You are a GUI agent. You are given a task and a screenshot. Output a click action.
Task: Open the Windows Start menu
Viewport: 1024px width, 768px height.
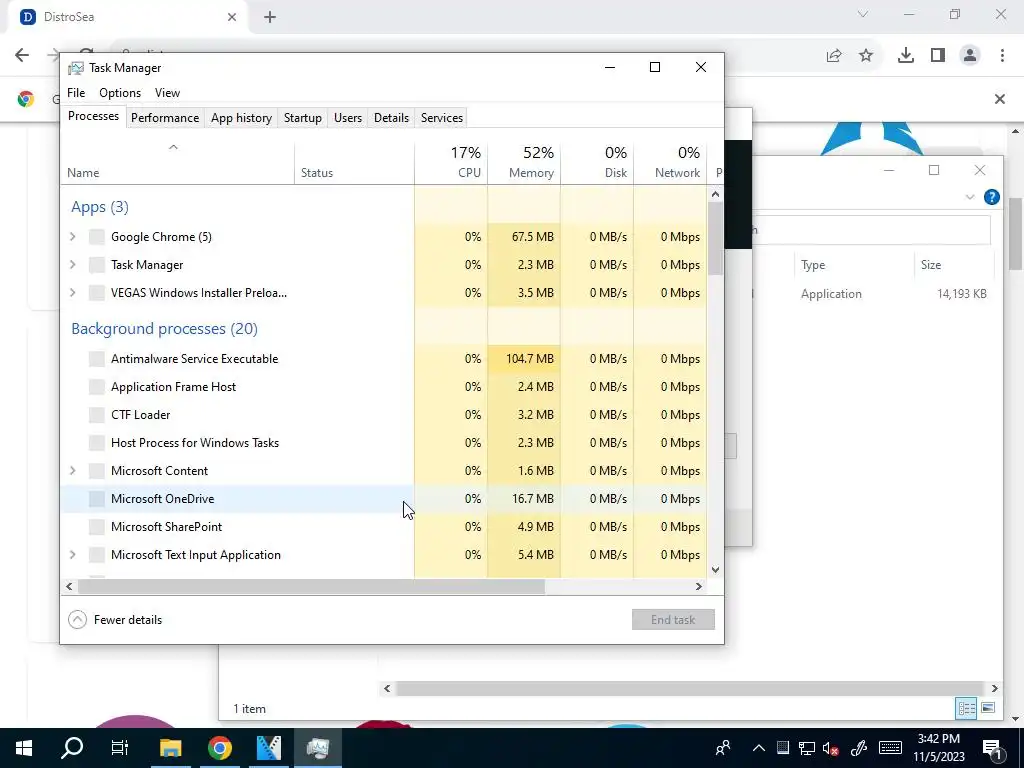click(24, 748)
